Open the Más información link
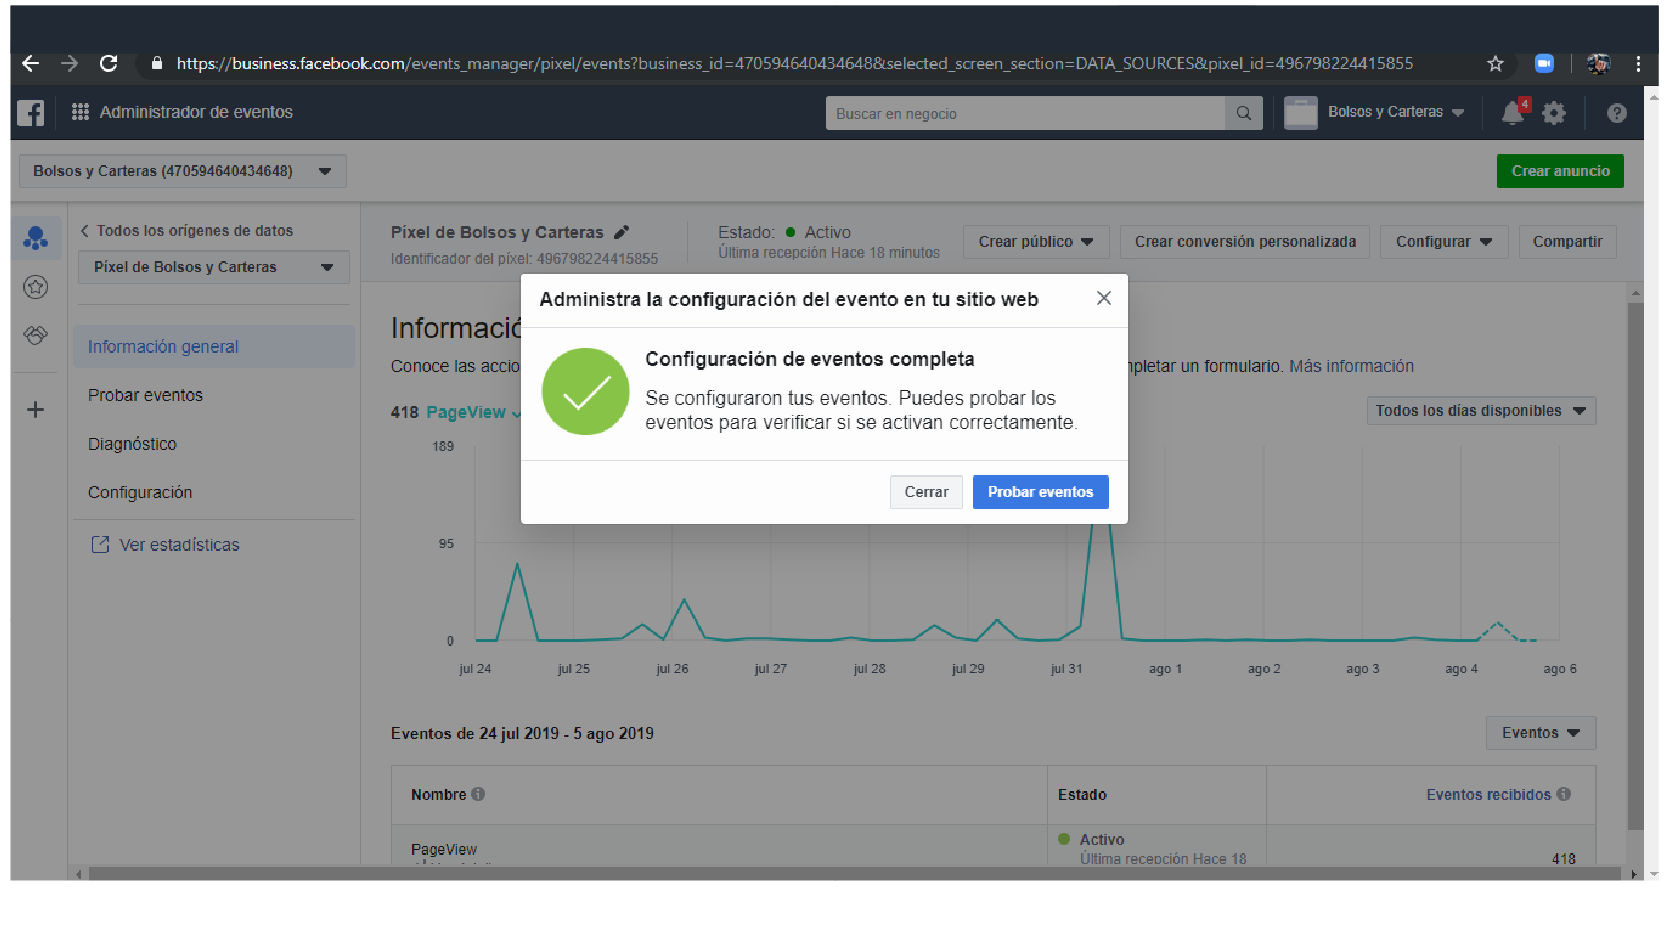 coord(1351,366)
